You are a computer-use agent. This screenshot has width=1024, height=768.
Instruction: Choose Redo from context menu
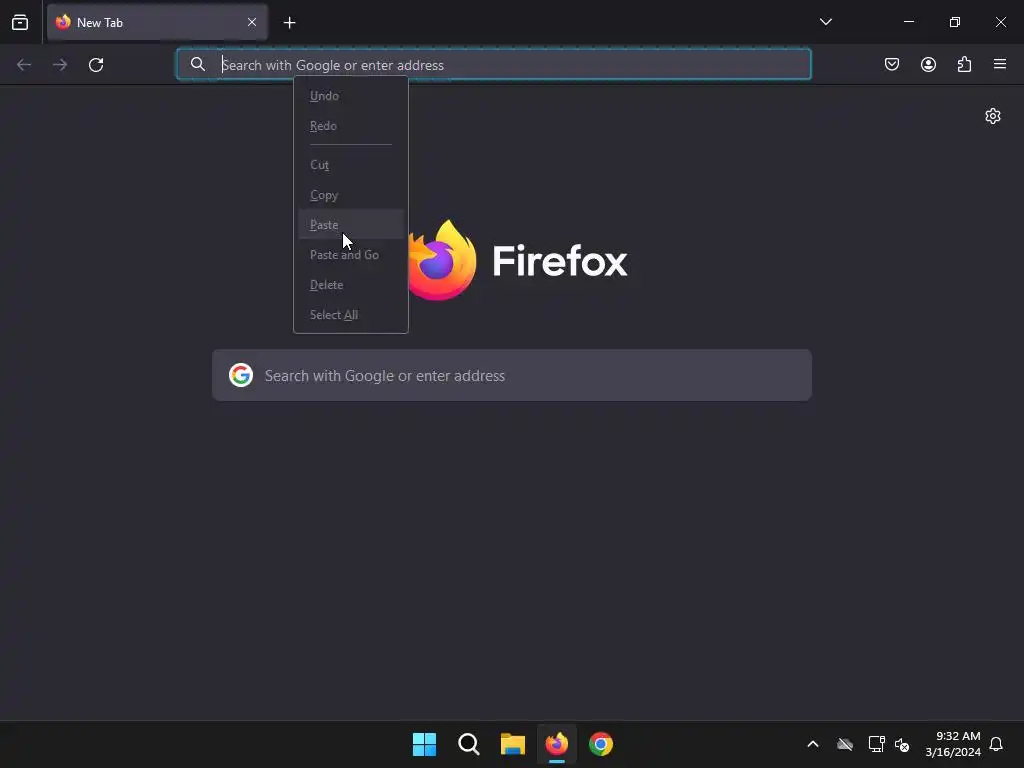(351, 126)
